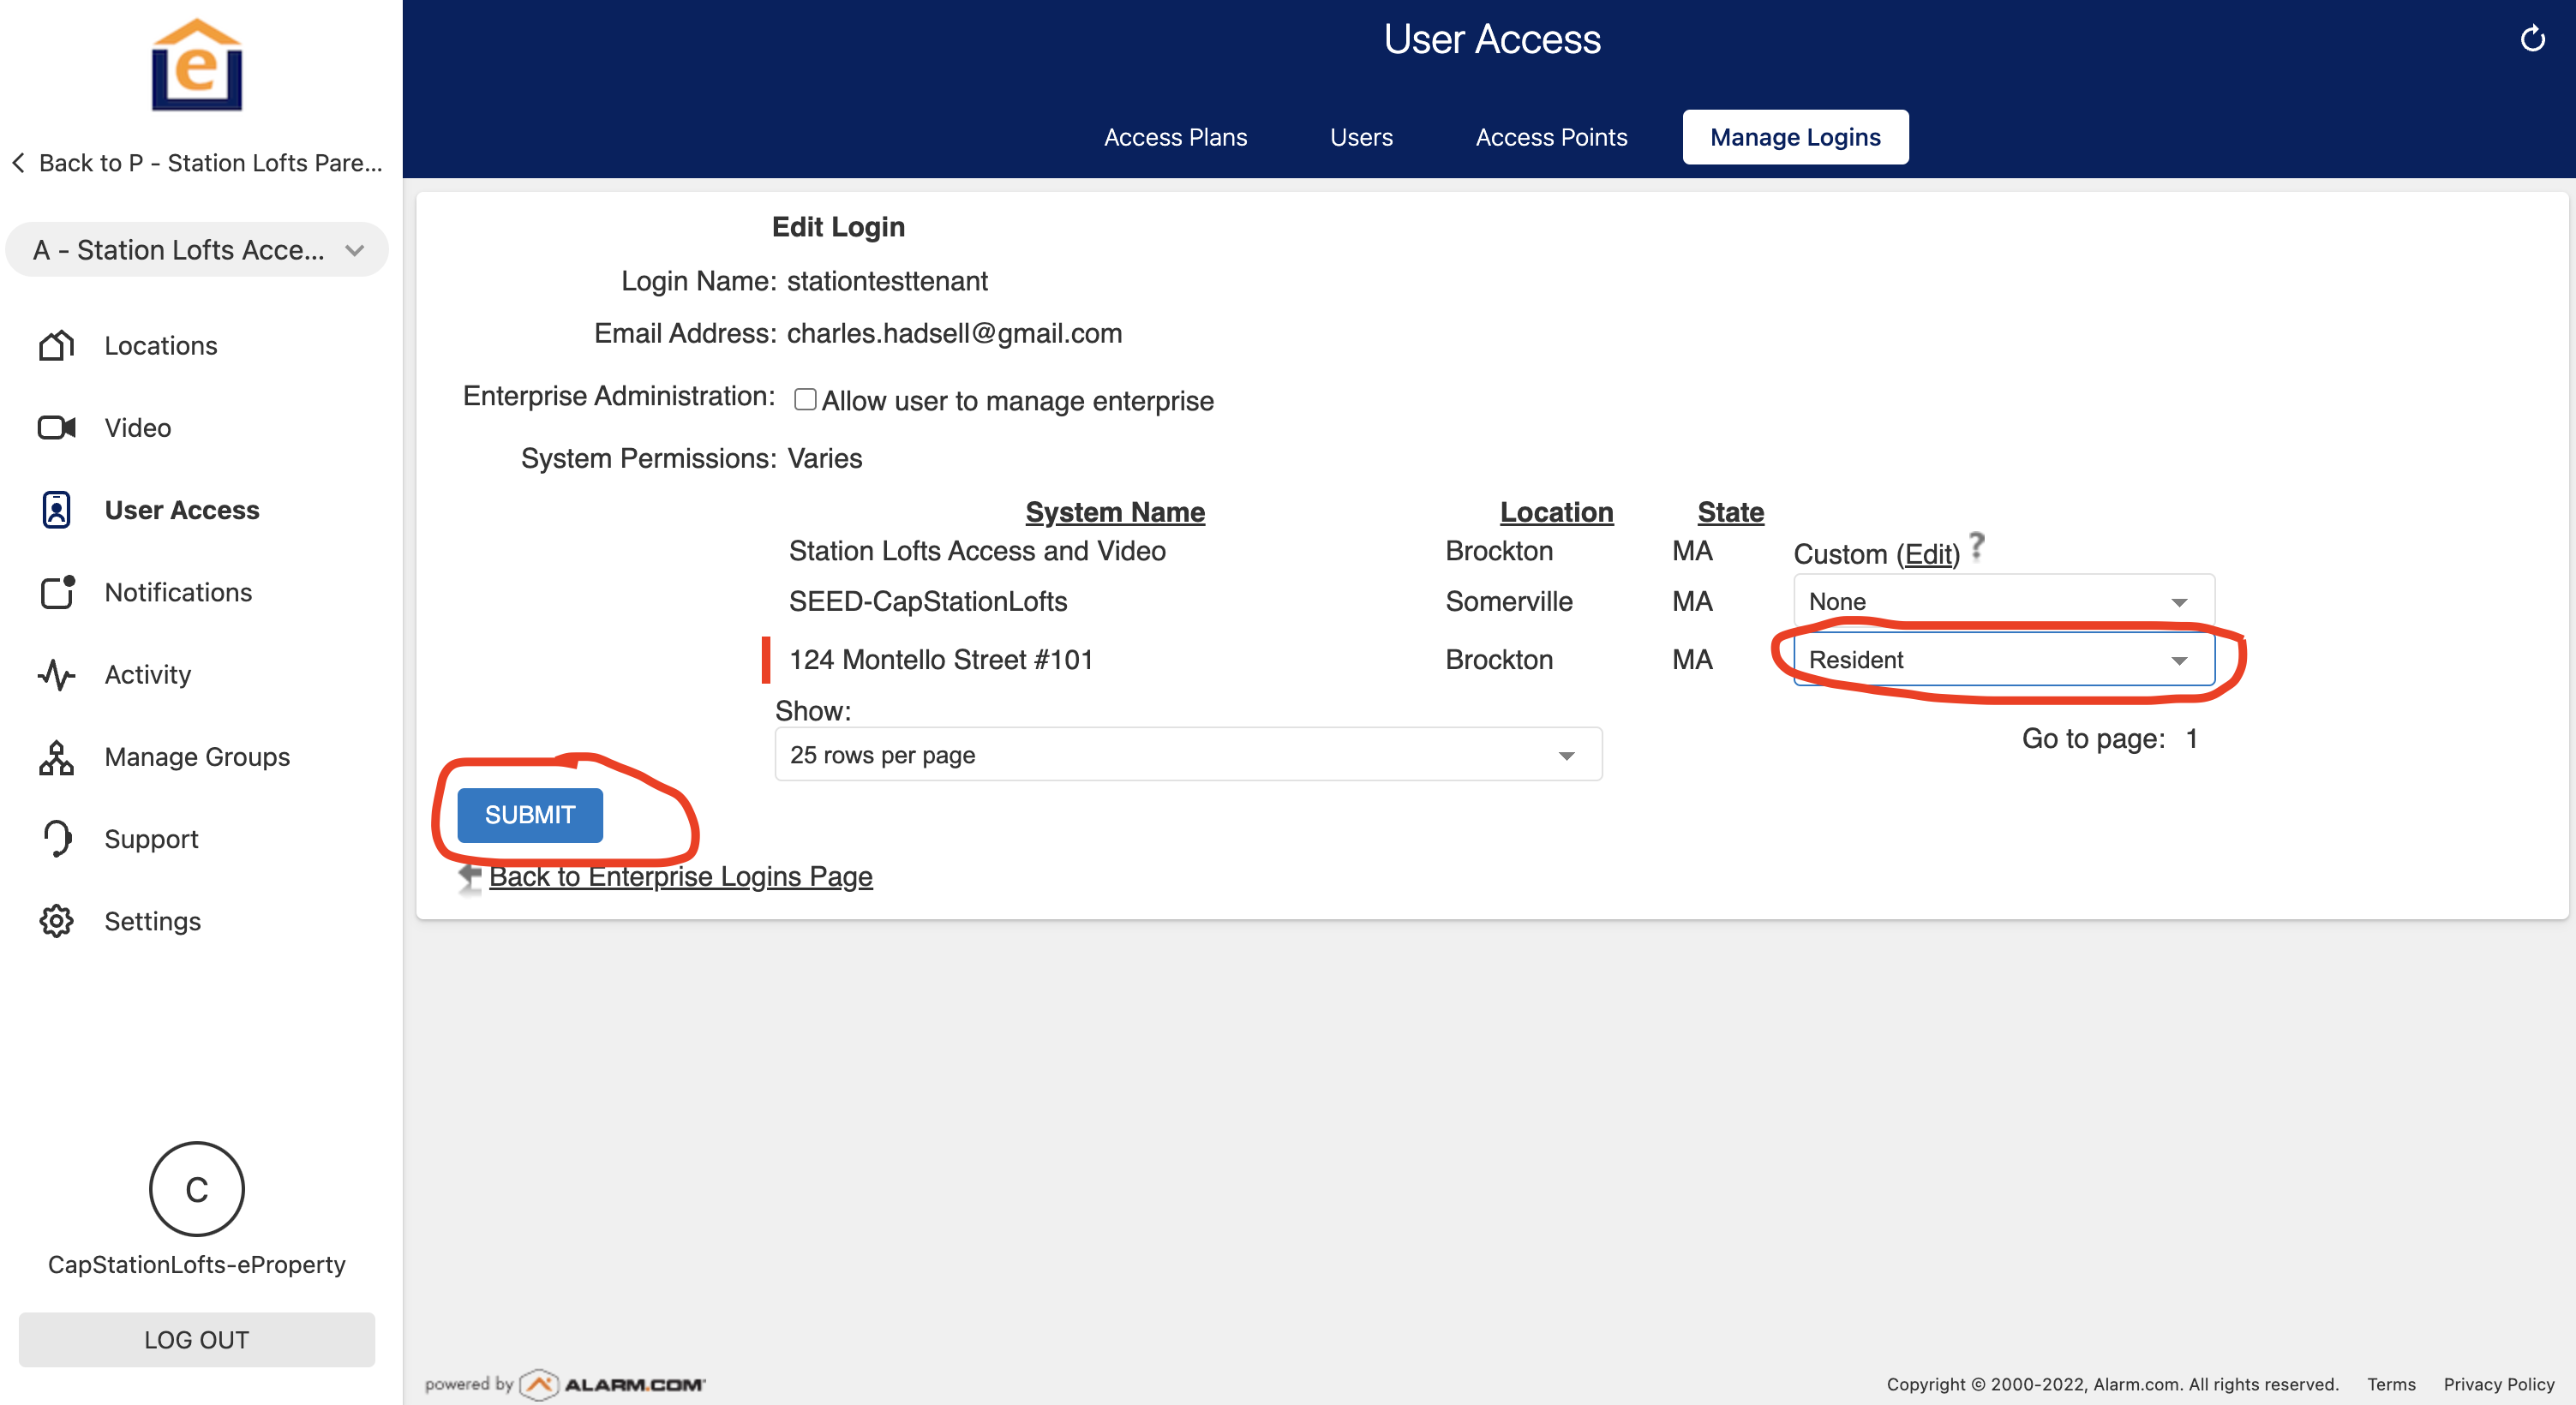Switch to the Access Points tab

pyautogui.click(x=1551, y=137)
